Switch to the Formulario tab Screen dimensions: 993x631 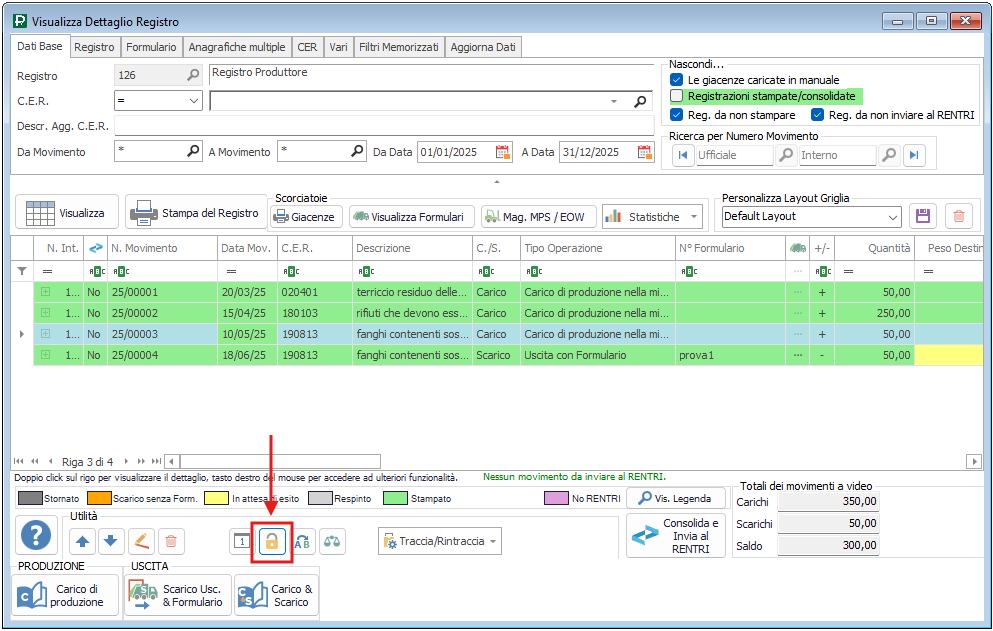click(151, 47)
